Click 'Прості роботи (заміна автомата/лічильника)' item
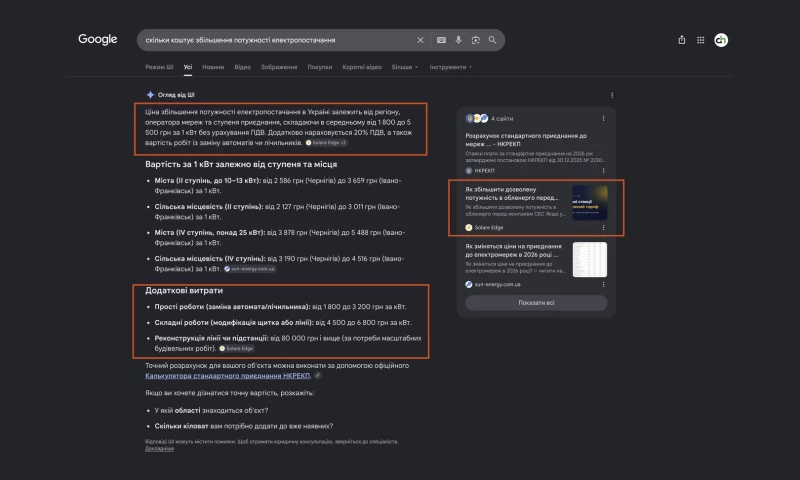This screenshot has width=800, height=480. coord(281,307)
